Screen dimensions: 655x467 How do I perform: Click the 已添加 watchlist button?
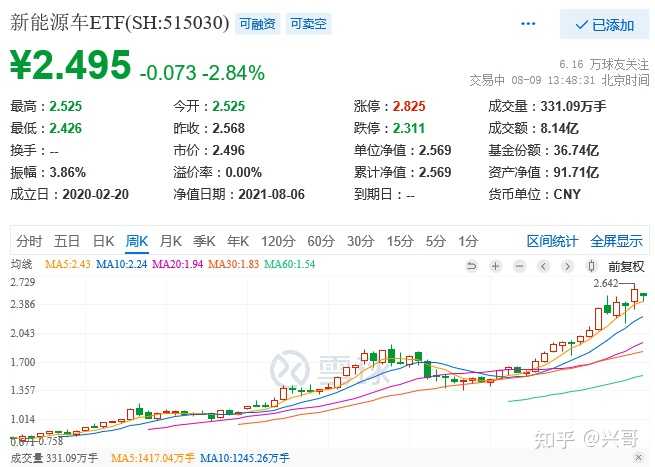pyautogui.click(x=604, y=25)
